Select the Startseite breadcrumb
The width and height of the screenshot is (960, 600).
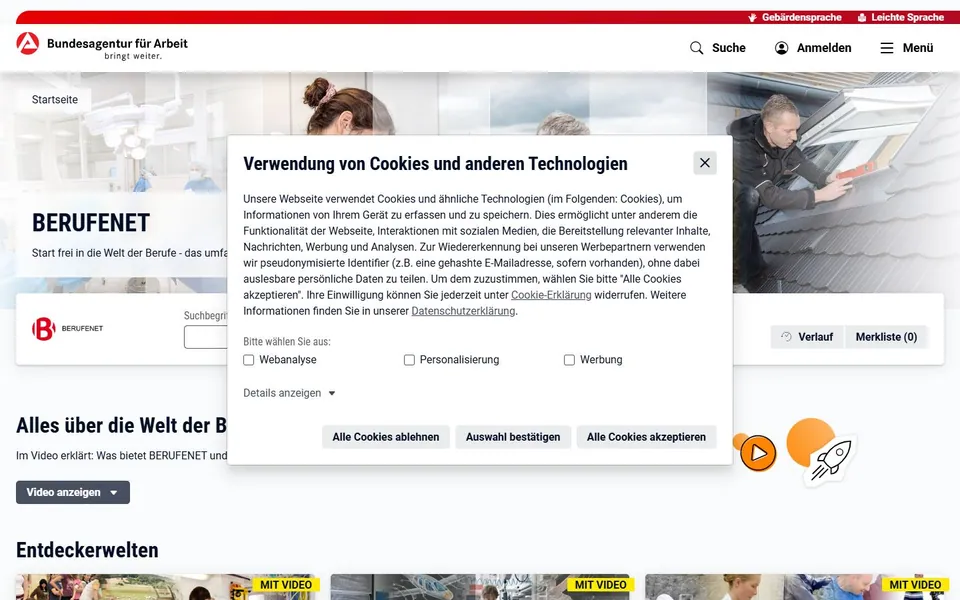click(54, 99)
